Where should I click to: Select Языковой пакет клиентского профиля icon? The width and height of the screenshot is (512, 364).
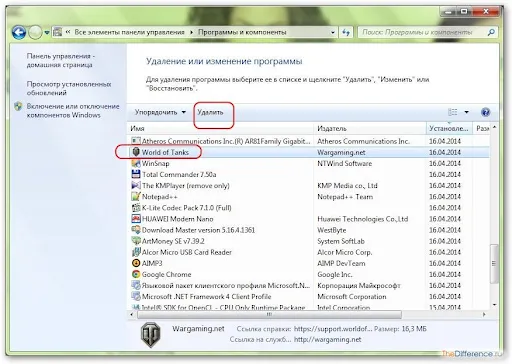(x=136, y=286)
